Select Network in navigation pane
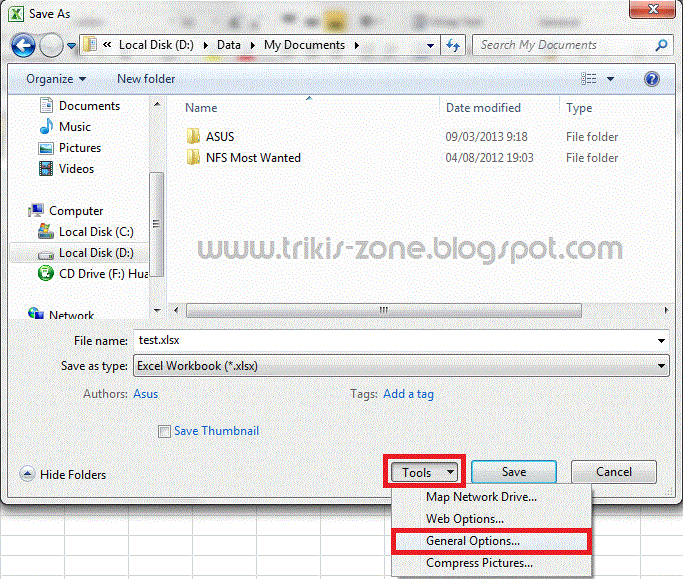 71,315
